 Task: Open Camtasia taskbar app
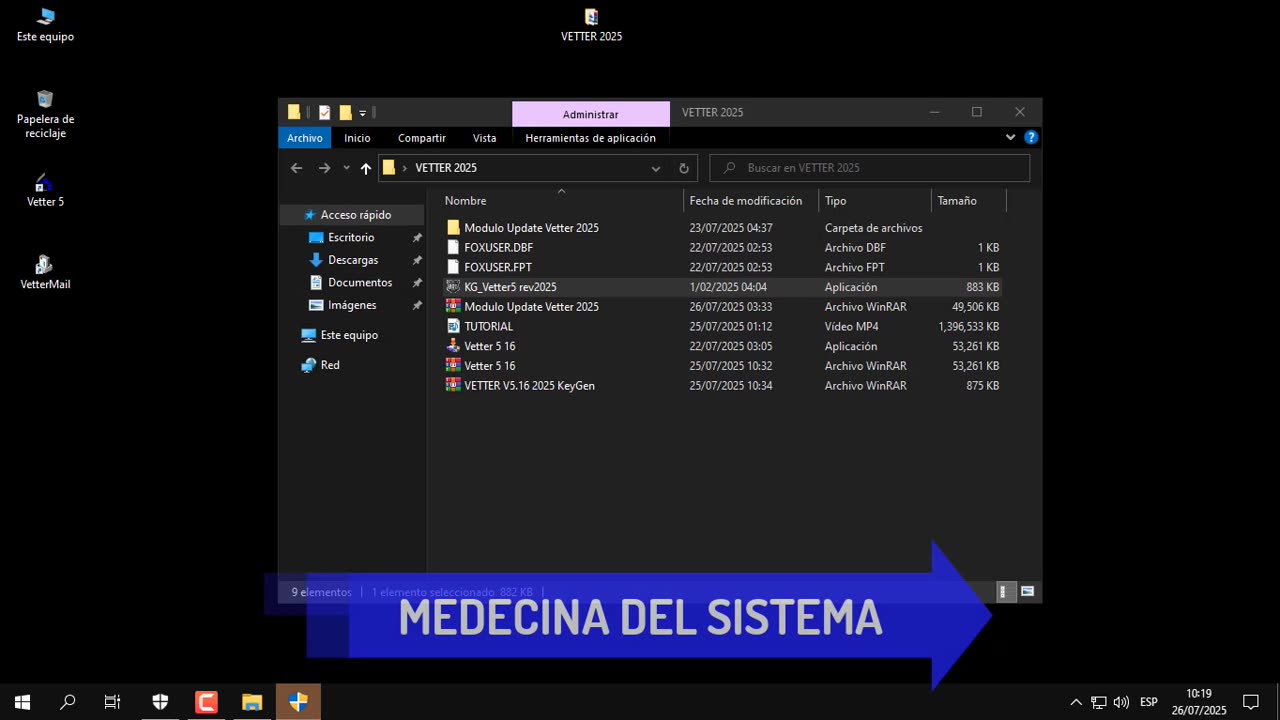tap(206, 702)
